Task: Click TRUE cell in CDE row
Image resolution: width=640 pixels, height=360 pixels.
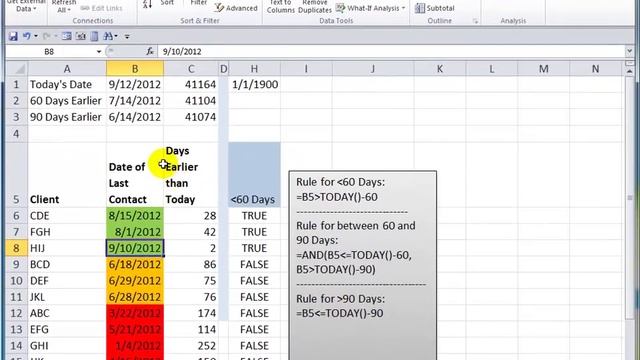Action: pyautogui.click(x=254, y=216)
